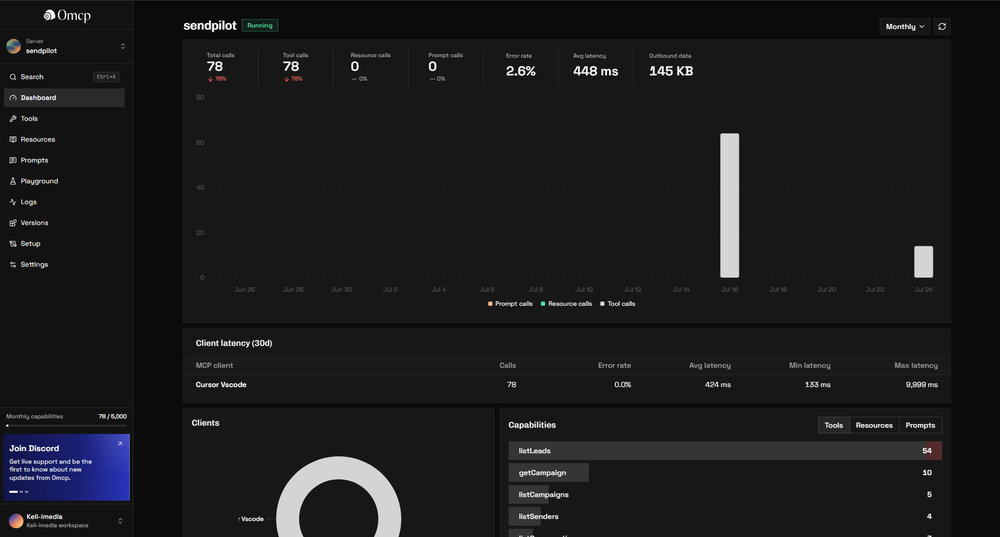This screenshot has height=537, width=1000.
Task: Click the Playground flask icon
Action: pos(13,181)
